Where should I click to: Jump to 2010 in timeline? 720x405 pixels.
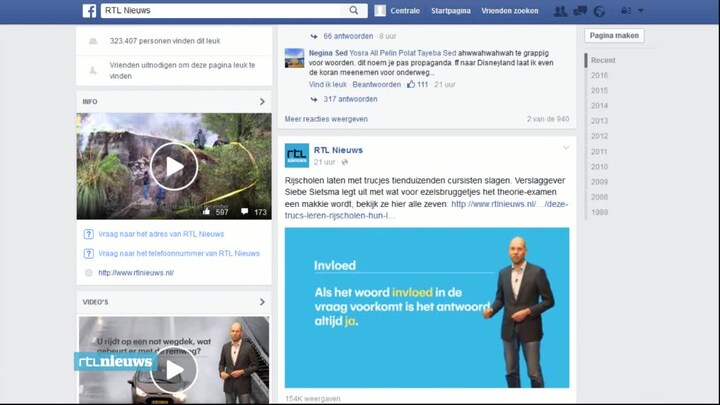tap(599, 167)
